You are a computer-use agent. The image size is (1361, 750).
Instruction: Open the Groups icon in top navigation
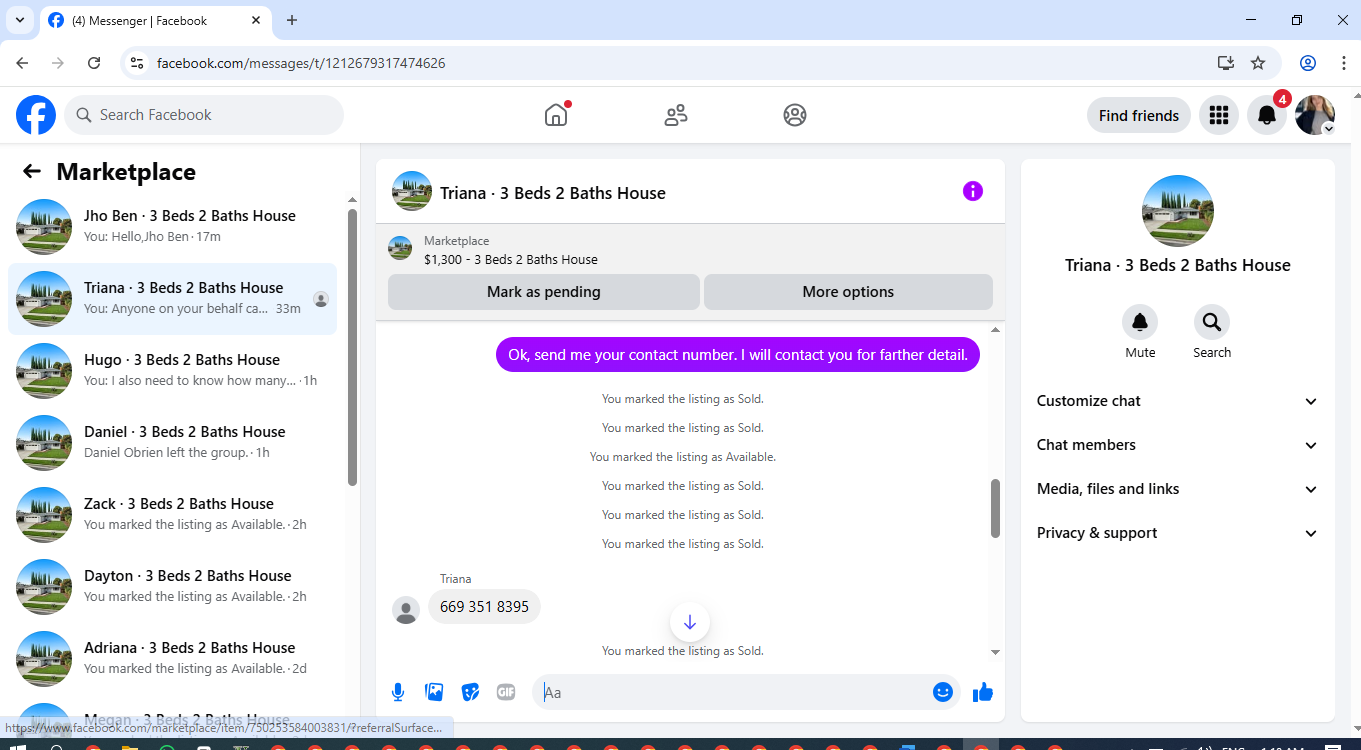[795, 115]
